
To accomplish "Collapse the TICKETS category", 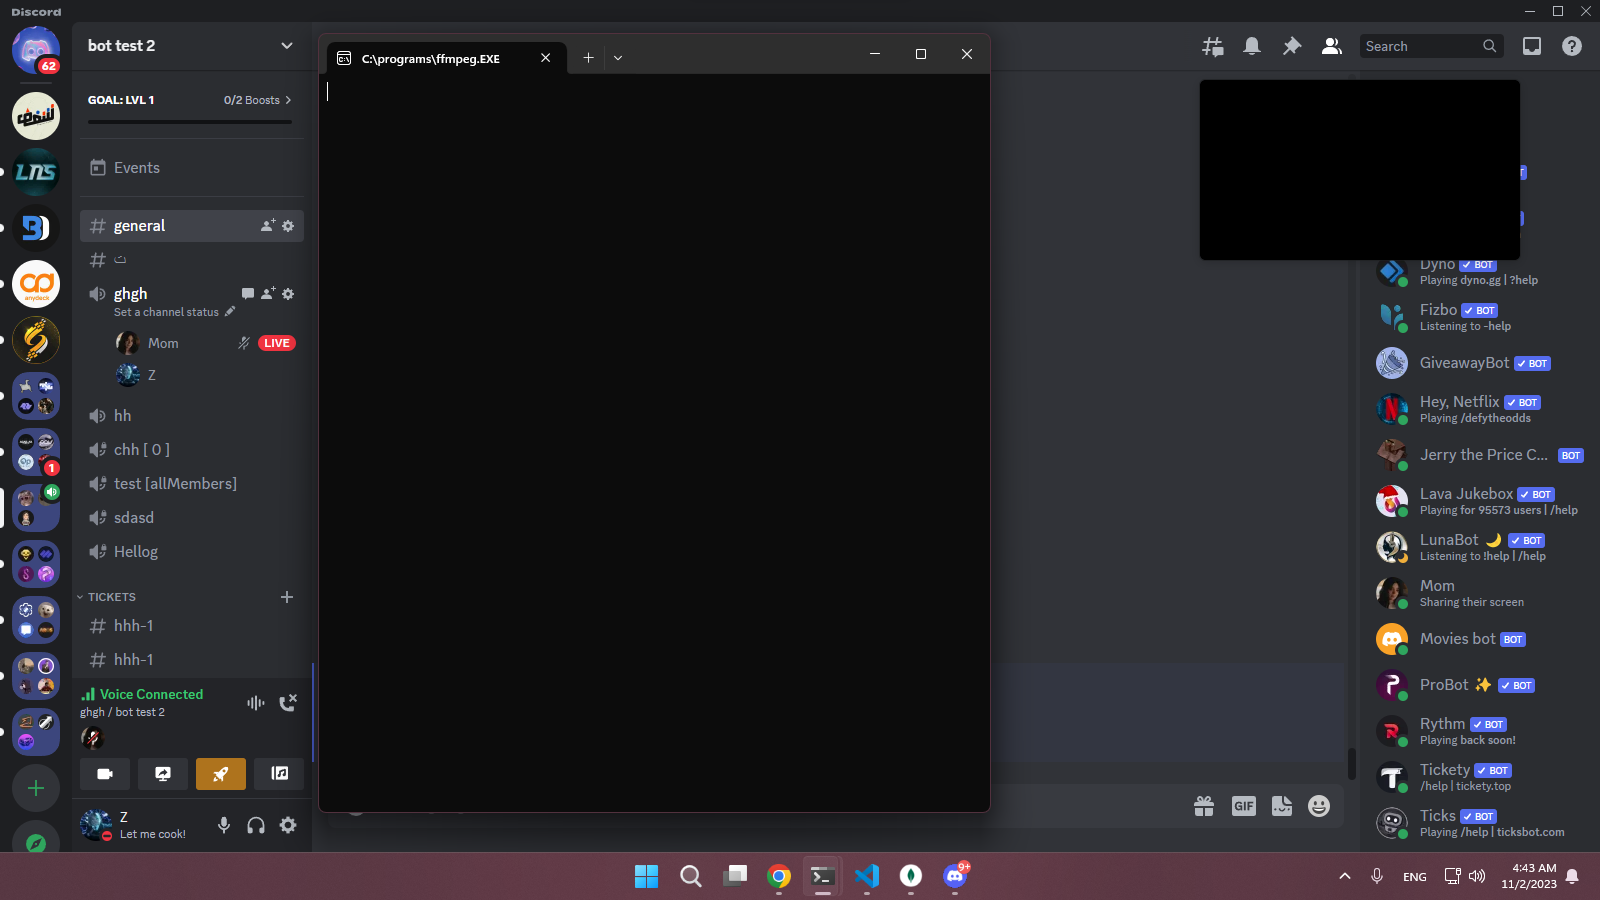I will 111,597.
